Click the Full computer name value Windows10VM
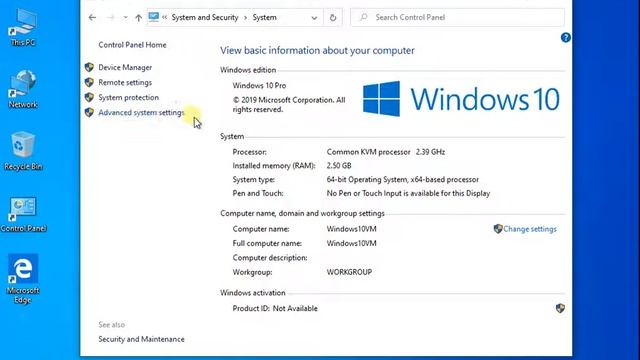The image size is (640, 360). (x=351, y=243)
